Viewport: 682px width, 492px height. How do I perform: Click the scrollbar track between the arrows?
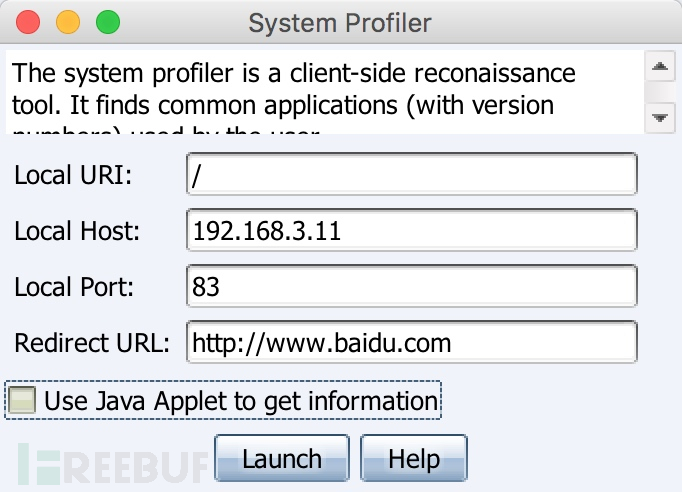[660, 92]
